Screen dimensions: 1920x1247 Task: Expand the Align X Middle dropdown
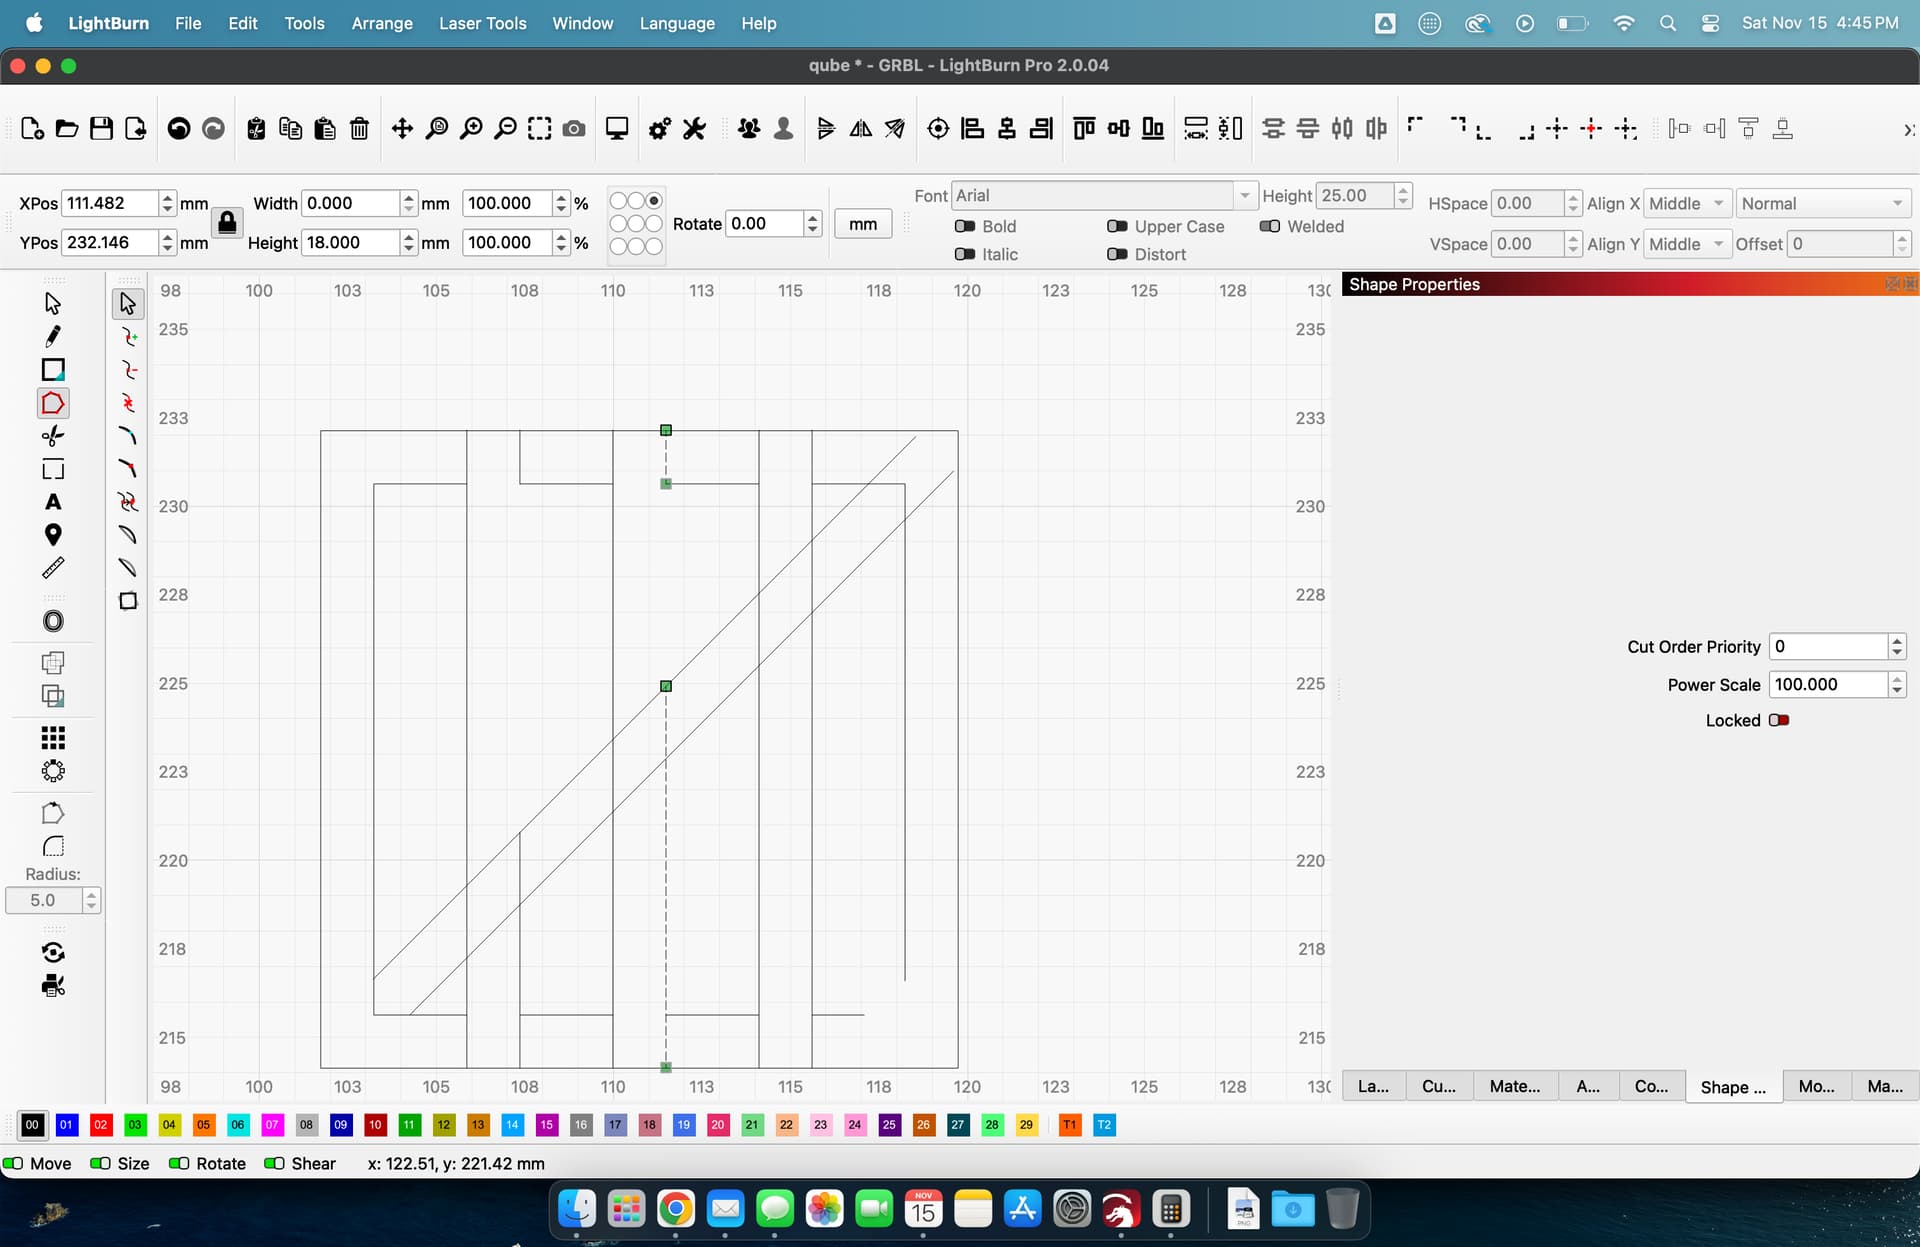coord(1687,204)
